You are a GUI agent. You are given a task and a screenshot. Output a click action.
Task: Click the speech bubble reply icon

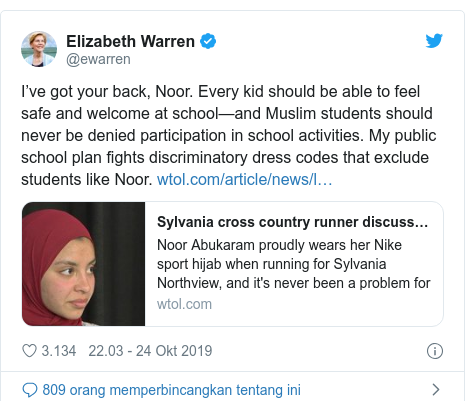point(30,390)
